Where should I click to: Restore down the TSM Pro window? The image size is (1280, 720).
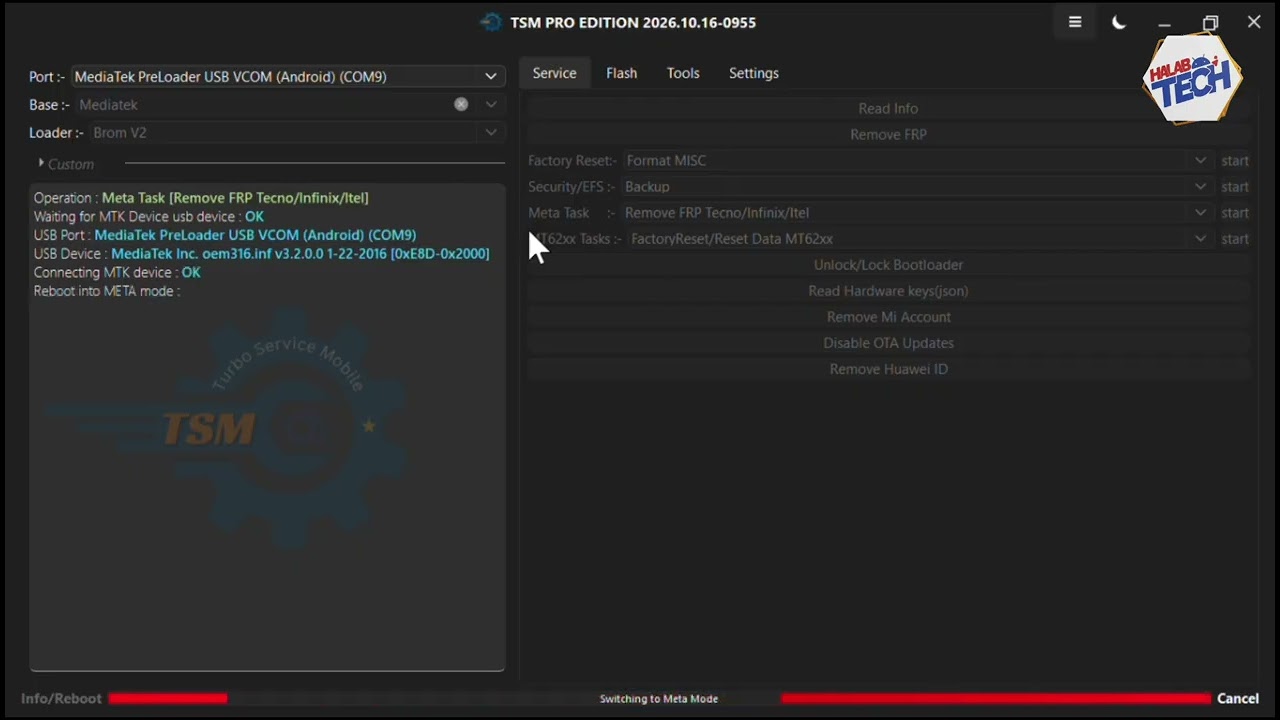[x=1210, y=22]
